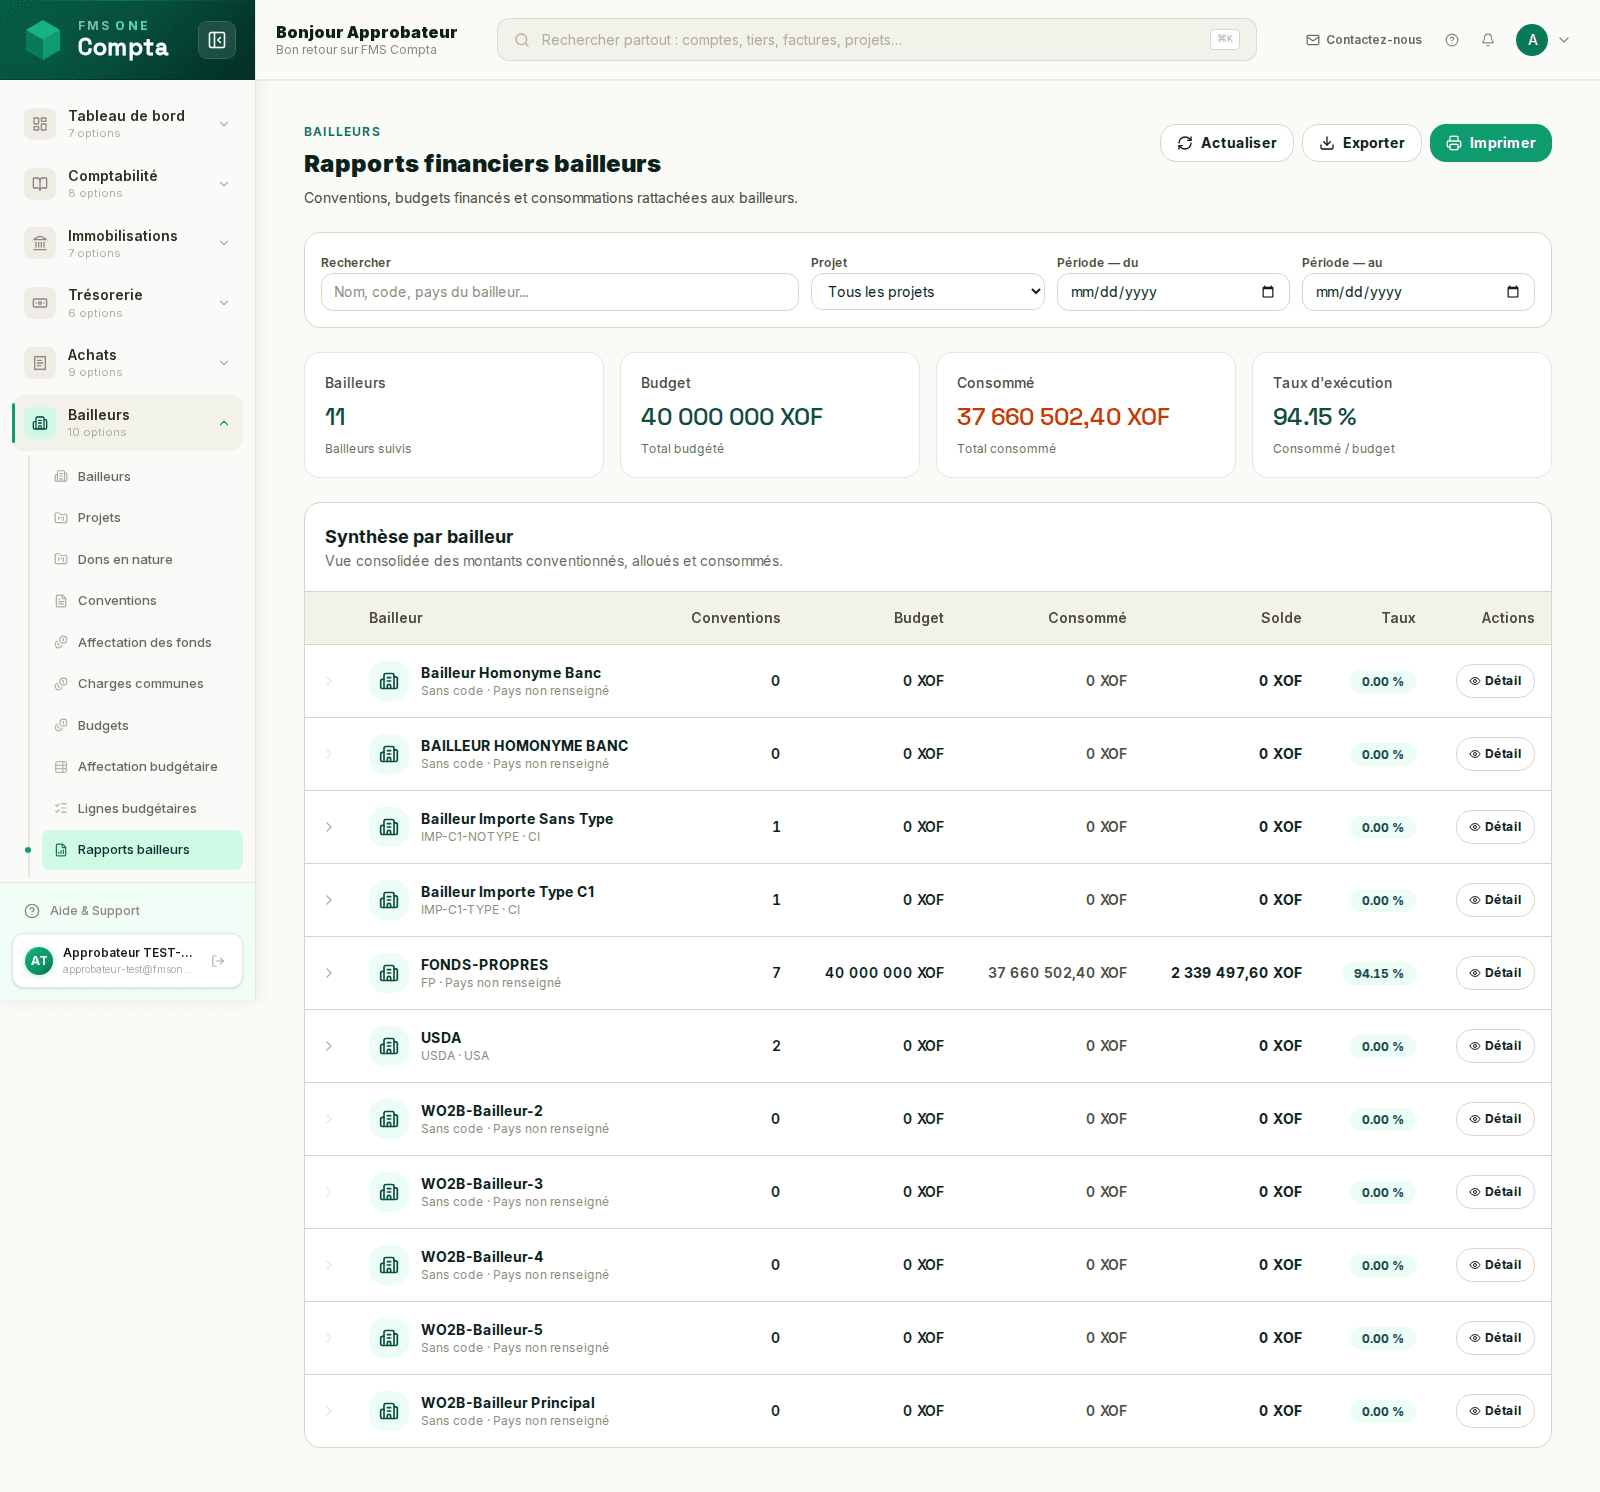1600x1492 pixels.
Task: Open Détail for USDA
Action: (1495, 1046)
